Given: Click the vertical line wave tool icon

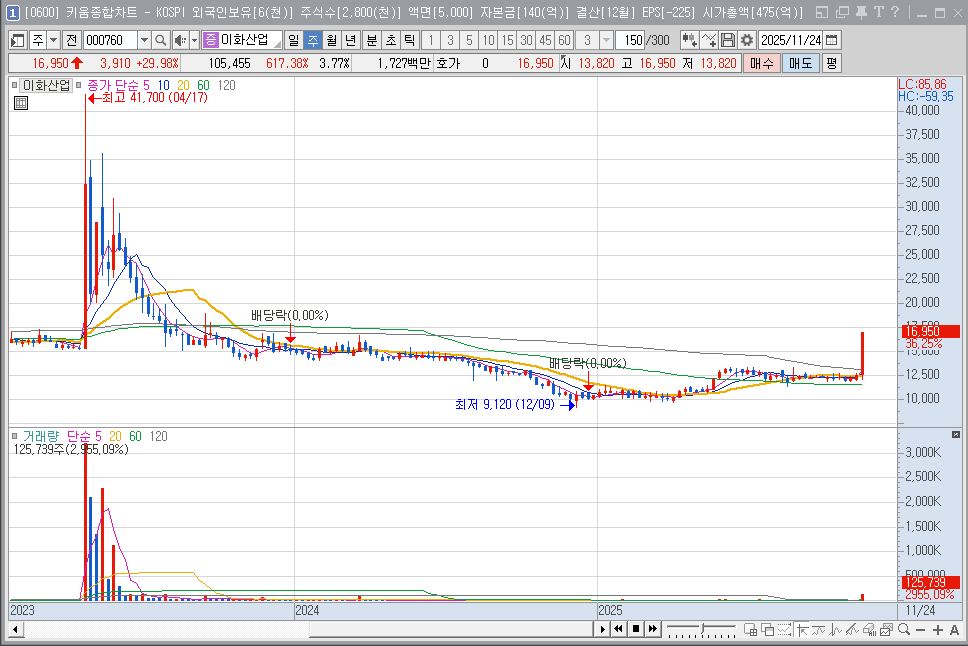Looking at the screenshot, I should point(837,630).
